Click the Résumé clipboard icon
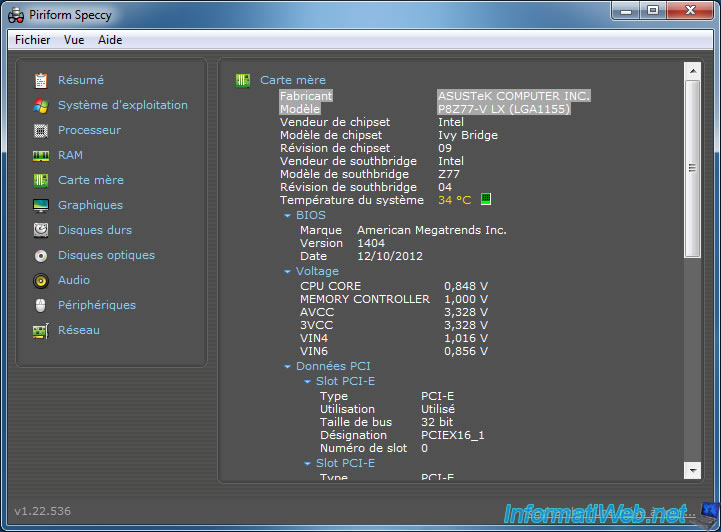721x532 pixels. (41, 80)
